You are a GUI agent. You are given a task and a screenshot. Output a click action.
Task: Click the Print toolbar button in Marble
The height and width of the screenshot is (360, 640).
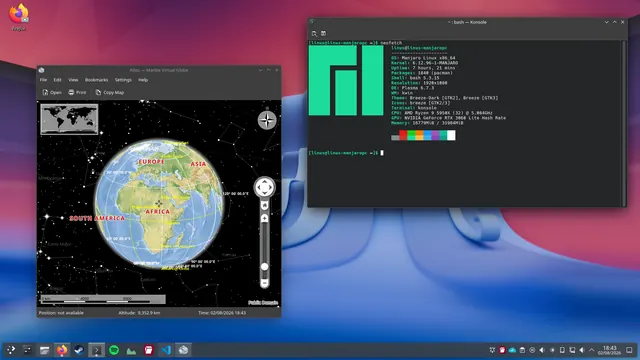[77, 93]
